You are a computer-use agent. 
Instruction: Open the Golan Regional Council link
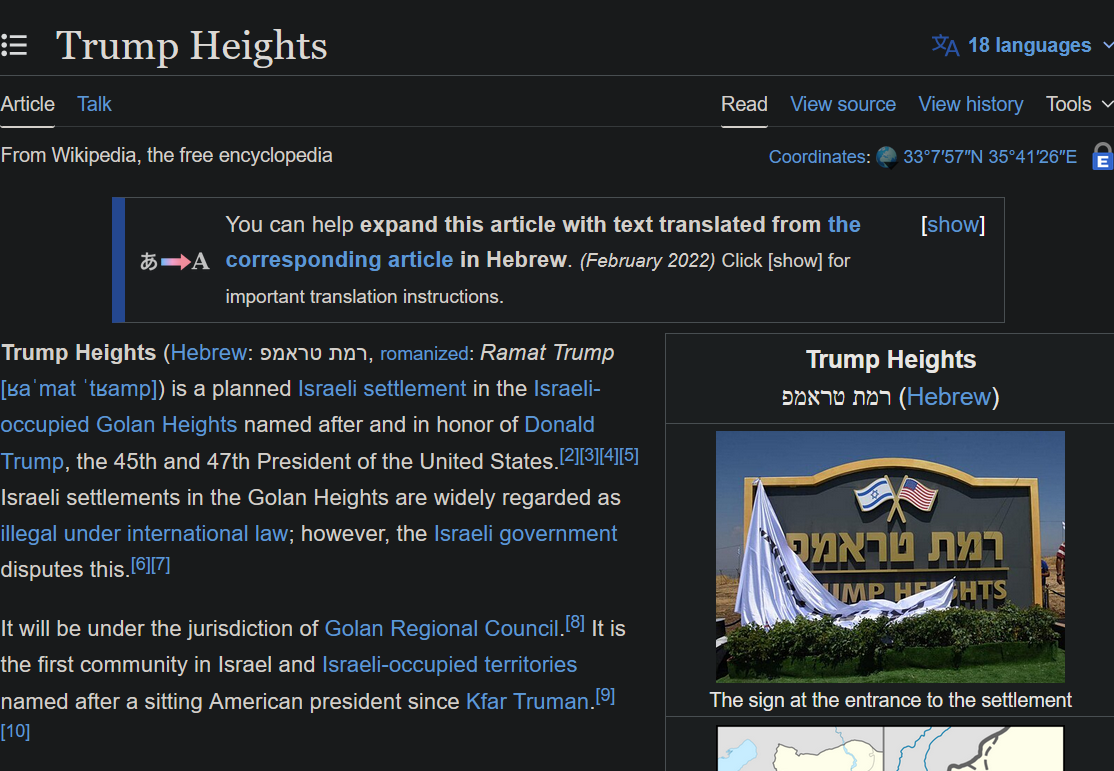pyautogui.click(x=442, y=629)
